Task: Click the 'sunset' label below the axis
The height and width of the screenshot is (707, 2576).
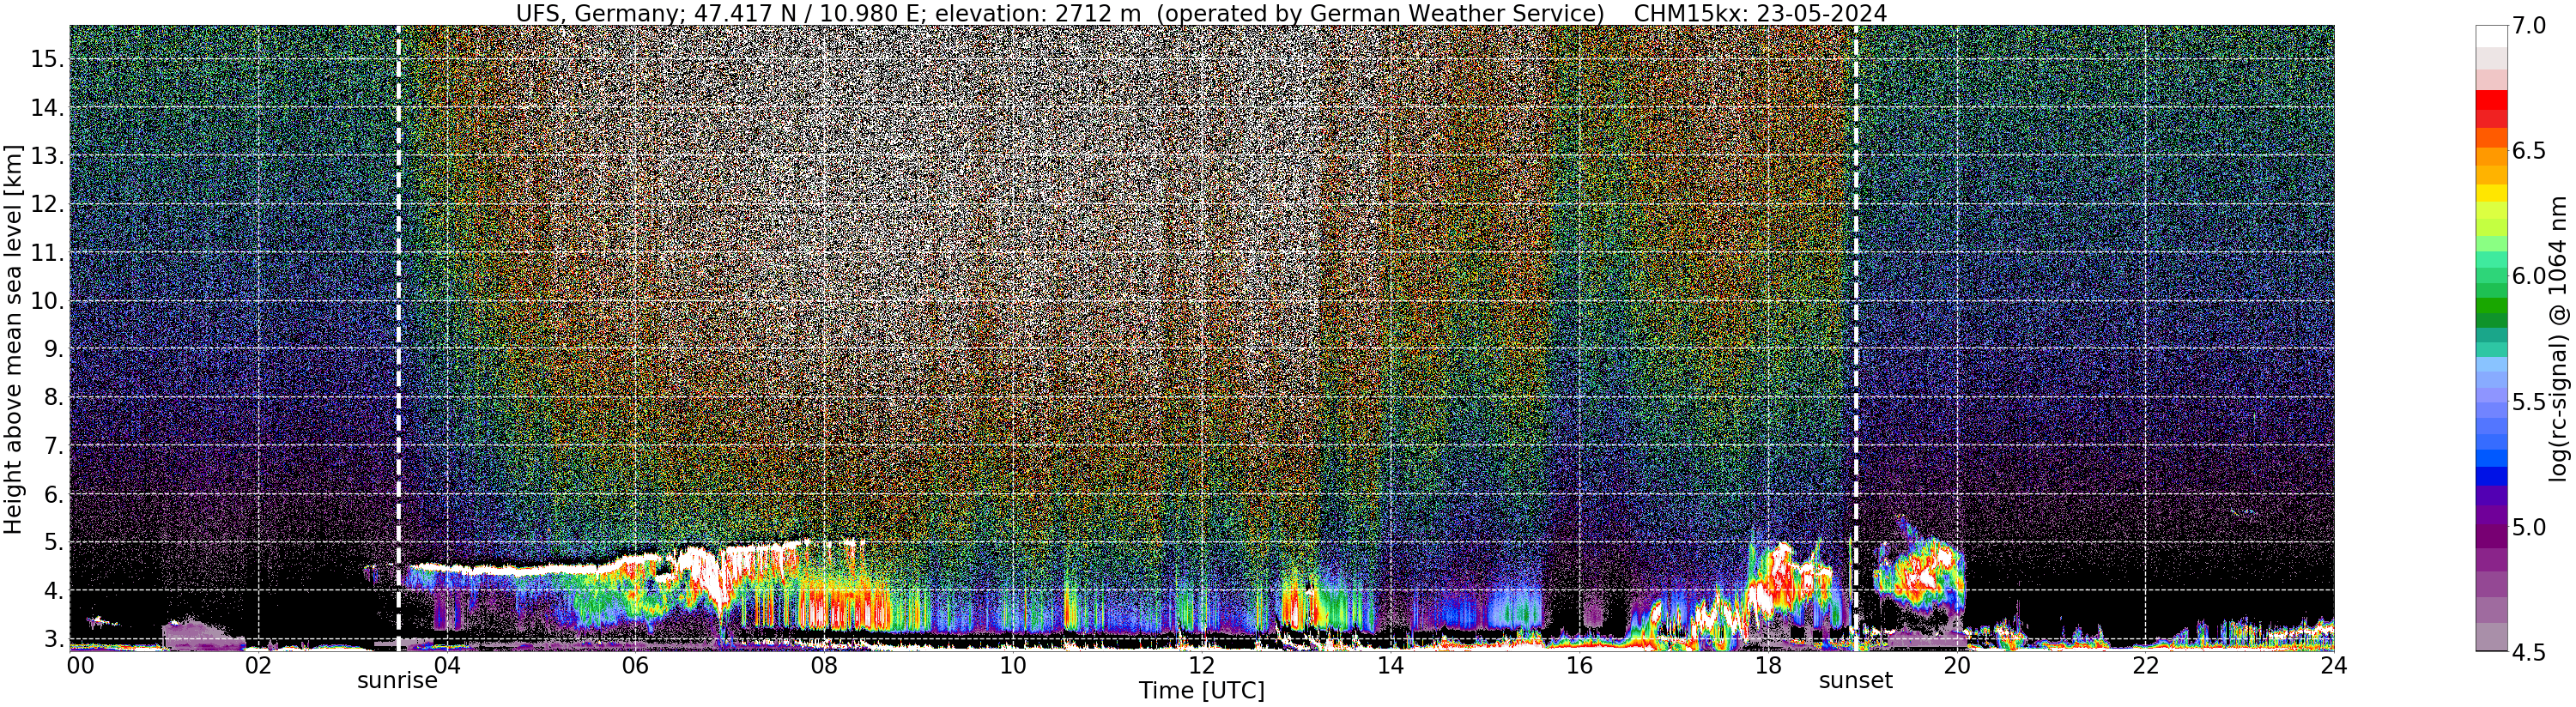Action: [x=1855, y=681]
